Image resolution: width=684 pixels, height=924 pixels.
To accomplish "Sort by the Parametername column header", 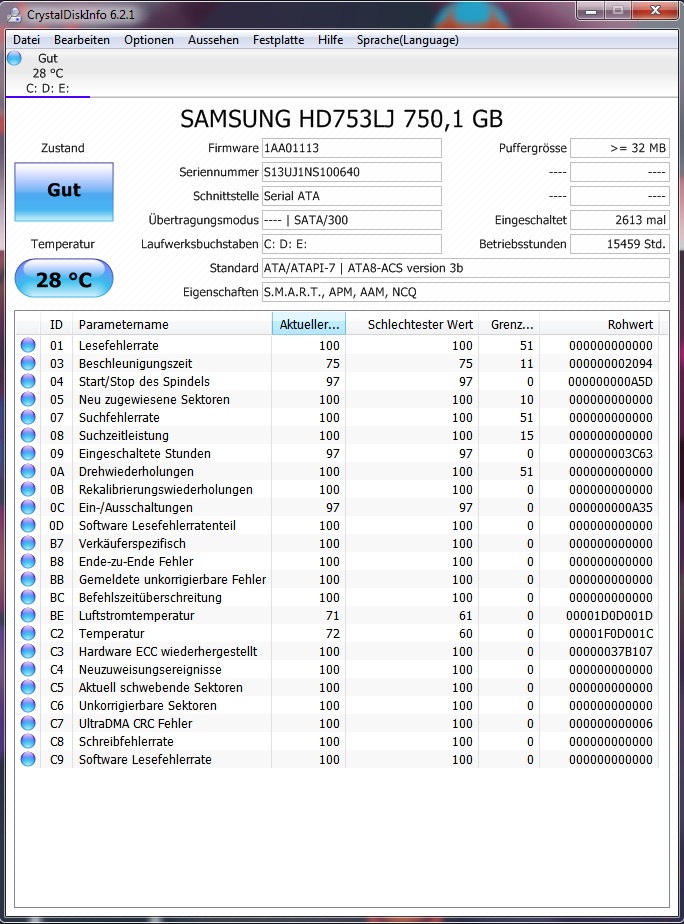I will pyautogui.click(x=171, y=324).
